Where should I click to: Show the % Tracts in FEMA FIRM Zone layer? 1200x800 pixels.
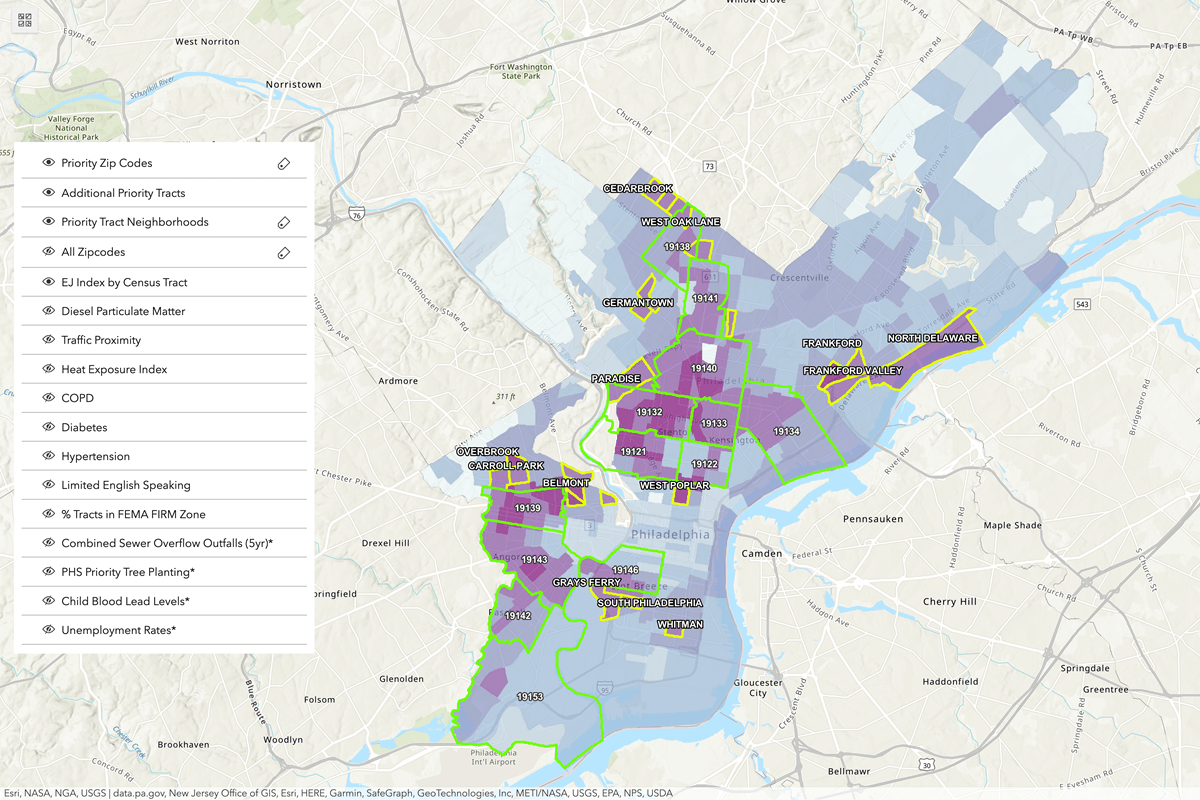[47, 514]
